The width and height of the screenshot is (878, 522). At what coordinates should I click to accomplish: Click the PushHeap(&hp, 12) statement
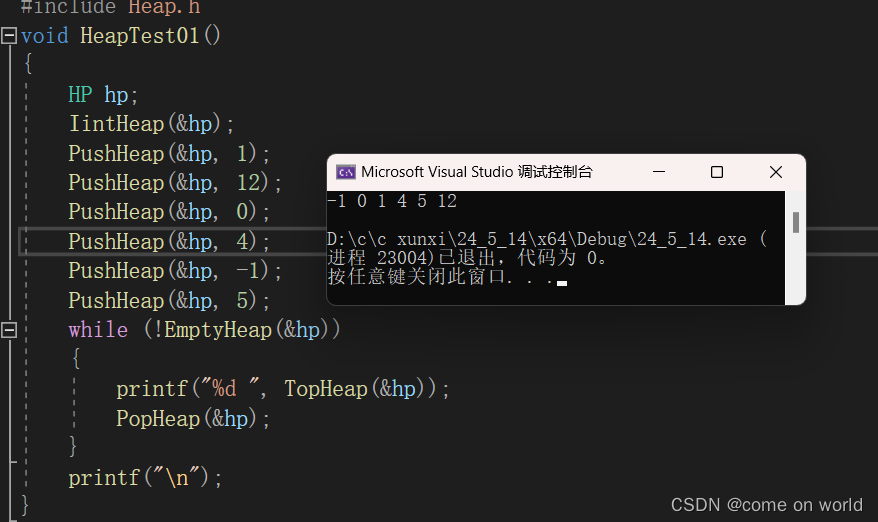(175, 183)
